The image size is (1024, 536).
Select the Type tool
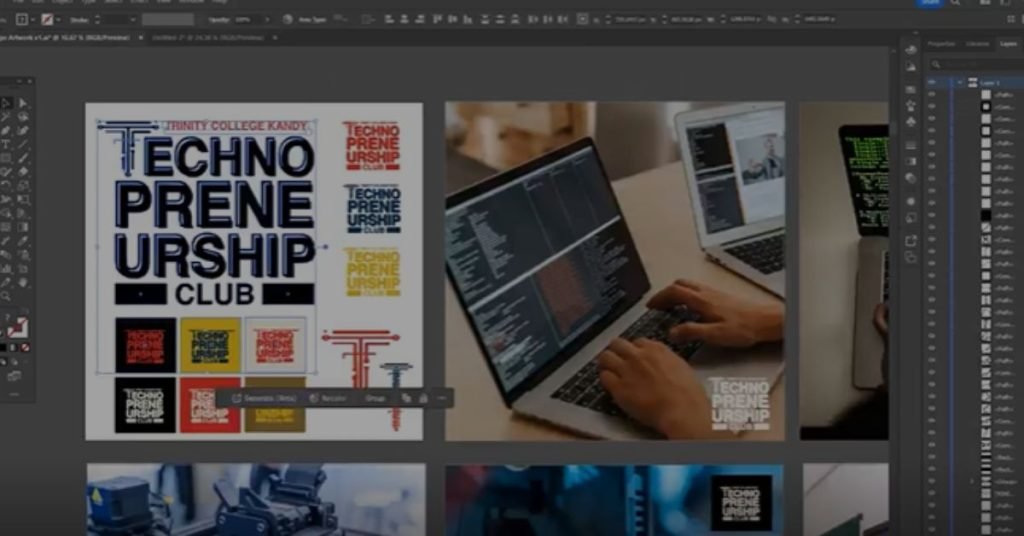coord(6,145)
